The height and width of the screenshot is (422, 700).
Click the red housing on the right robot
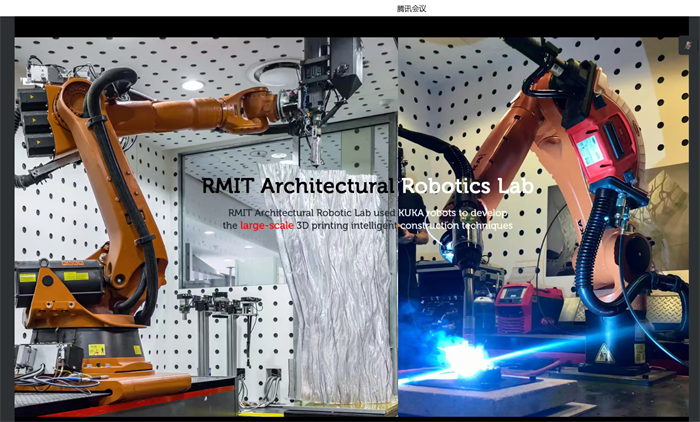pyautogui.click(x=610, y=150)
